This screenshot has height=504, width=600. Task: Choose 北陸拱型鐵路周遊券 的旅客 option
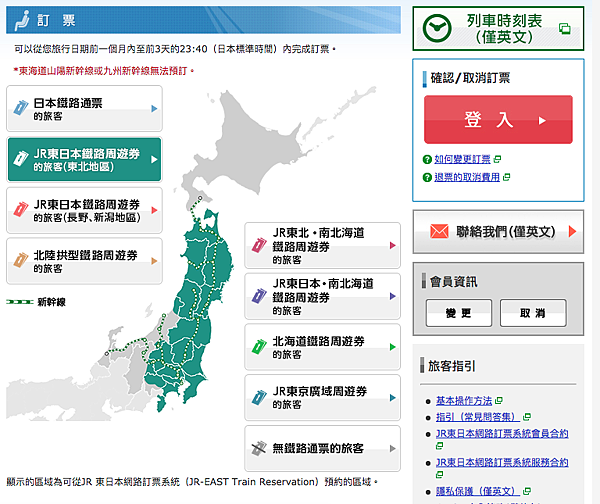[84, 261]
